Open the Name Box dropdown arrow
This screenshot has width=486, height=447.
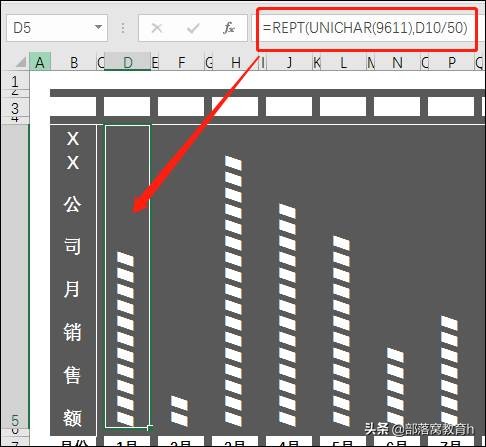coord(98,27)
